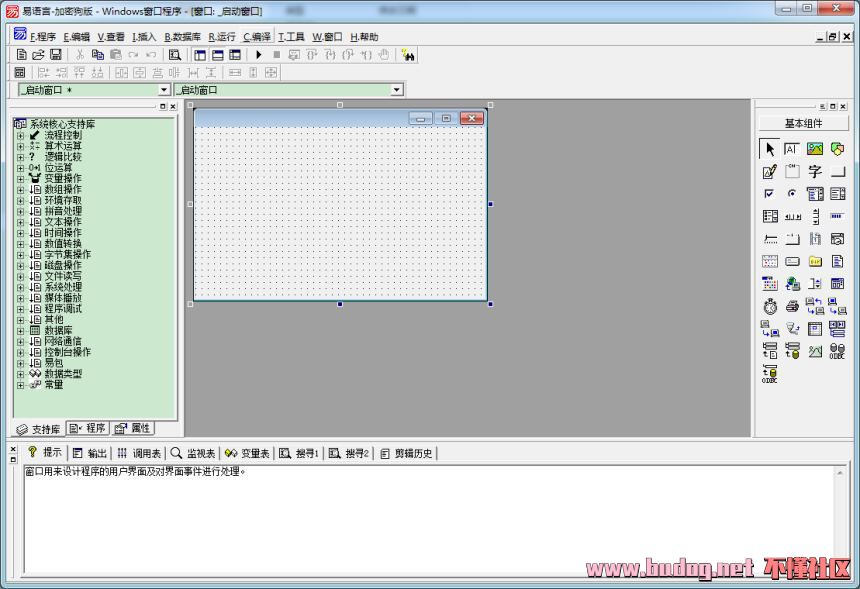Select the Horizontal scrollbar component icon
This screenshot has height=589, width=860.
tap(792, 216)
